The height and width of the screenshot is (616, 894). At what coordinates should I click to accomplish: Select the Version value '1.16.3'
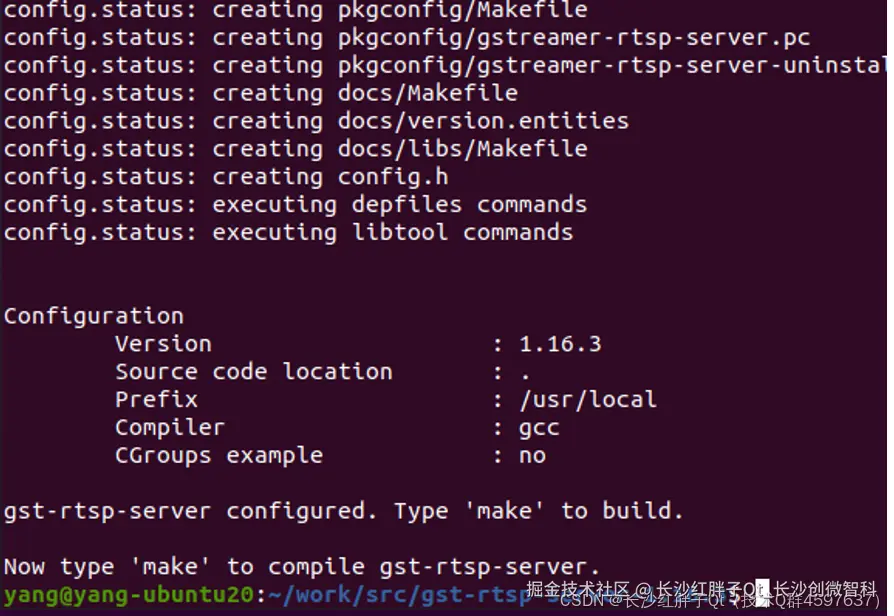point(560,345)
